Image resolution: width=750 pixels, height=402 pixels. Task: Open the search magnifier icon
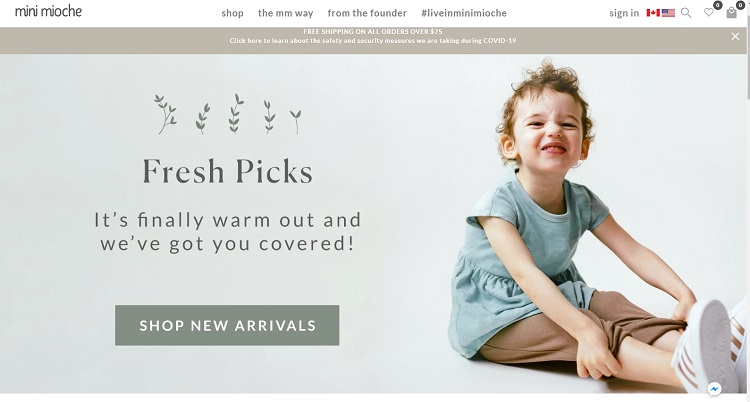686,13
